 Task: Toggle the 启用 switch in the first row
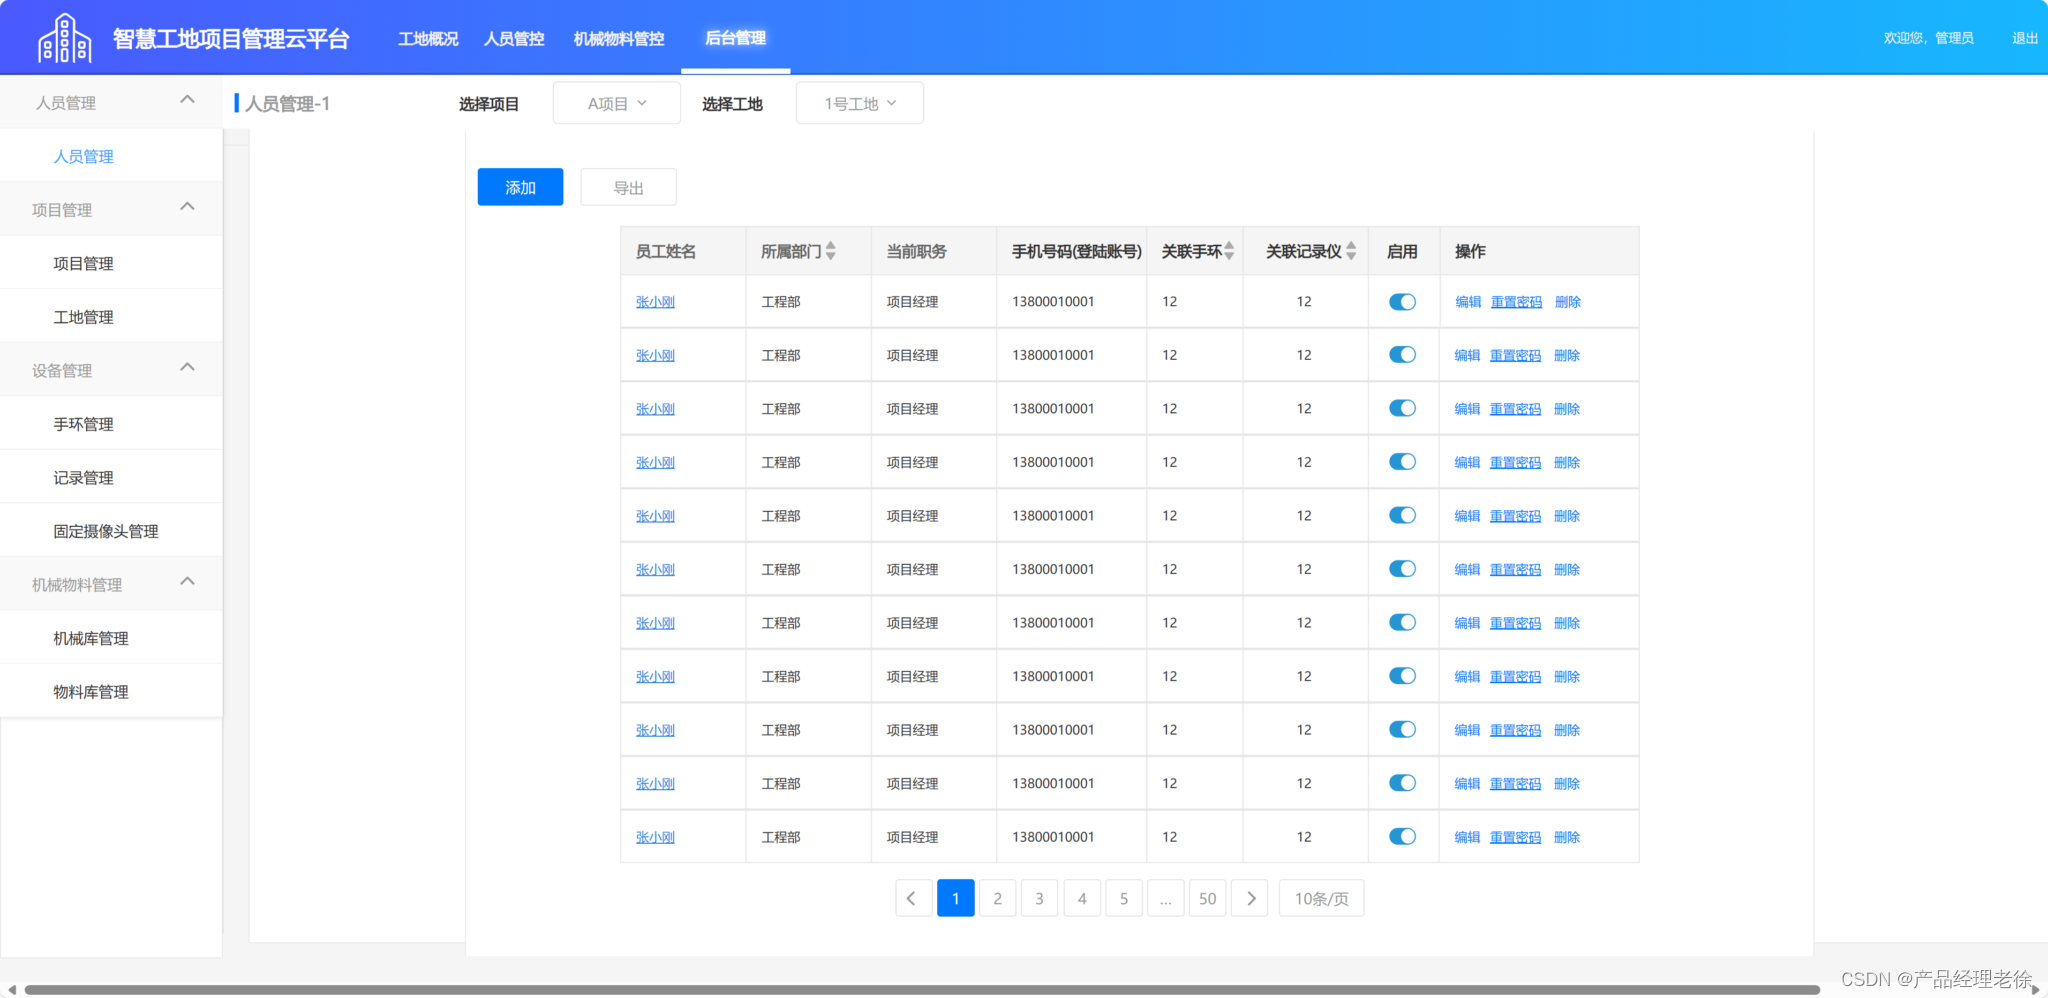click(x=1402, y=302)
